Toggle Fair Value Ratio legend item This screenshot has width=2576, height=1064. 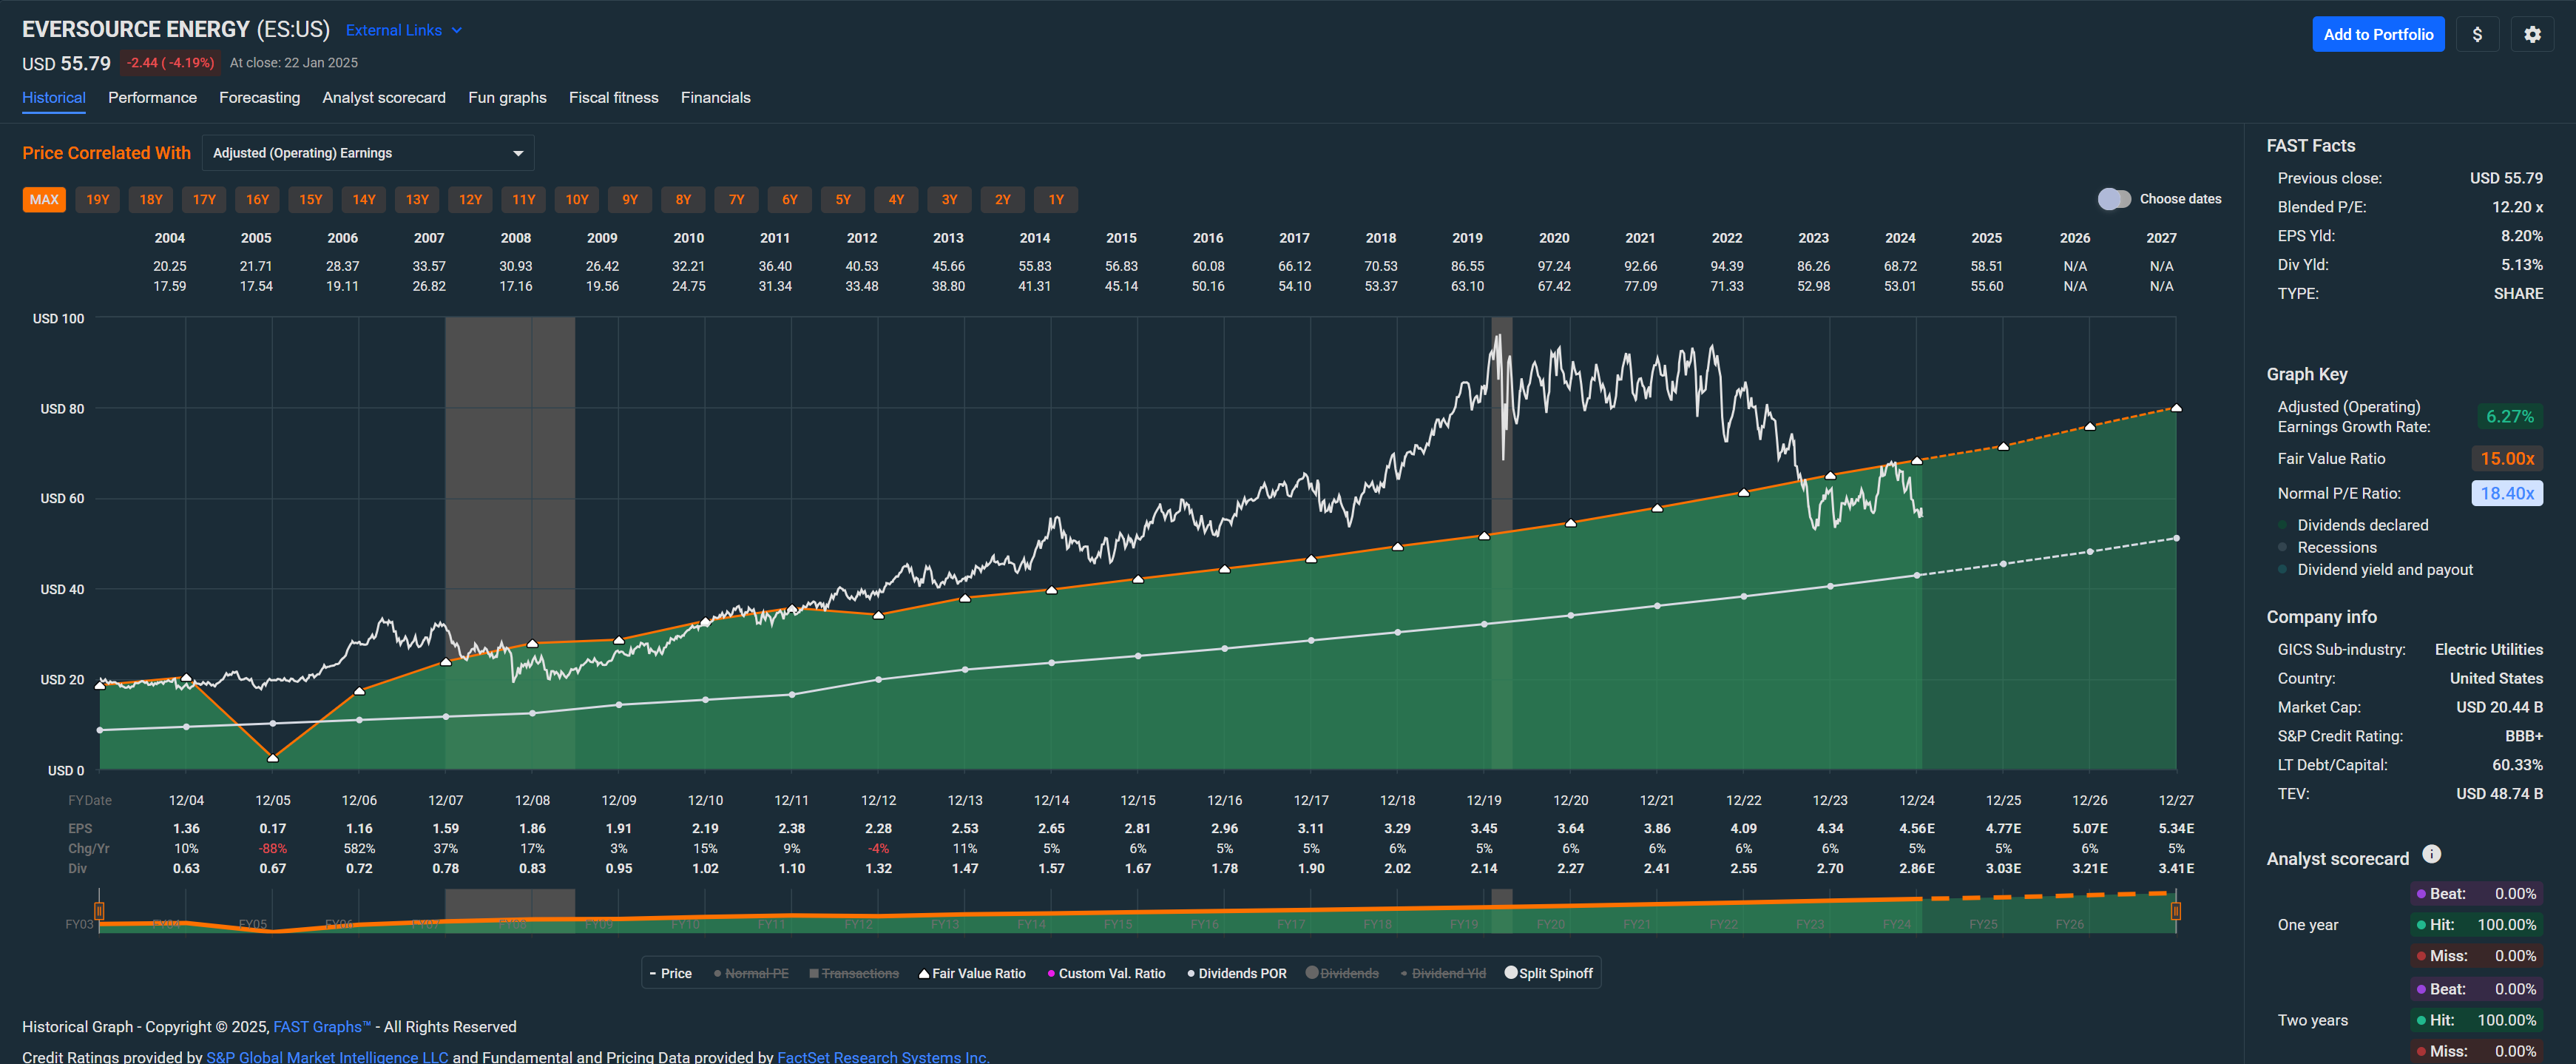pyautogui.click(x=972, y=973)
